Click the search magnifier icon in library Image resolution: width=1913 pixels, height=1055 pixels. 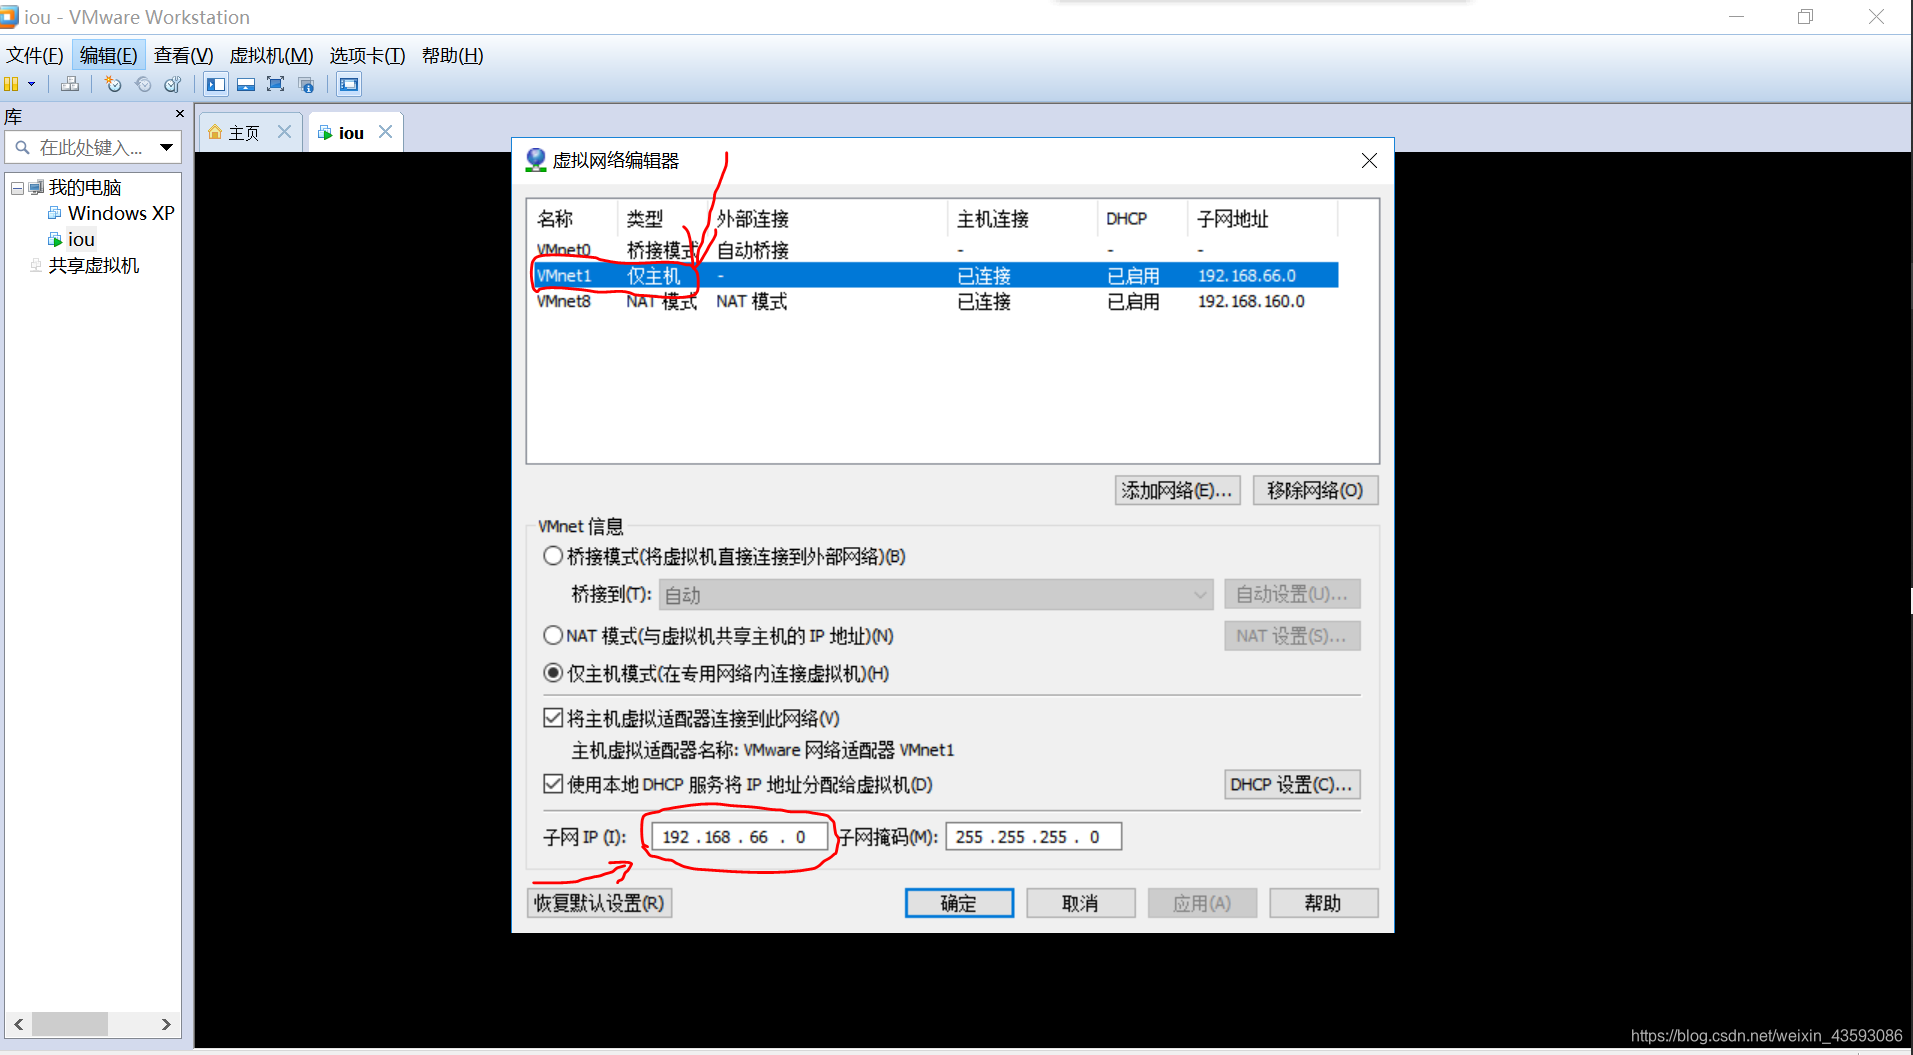(22, 148)
